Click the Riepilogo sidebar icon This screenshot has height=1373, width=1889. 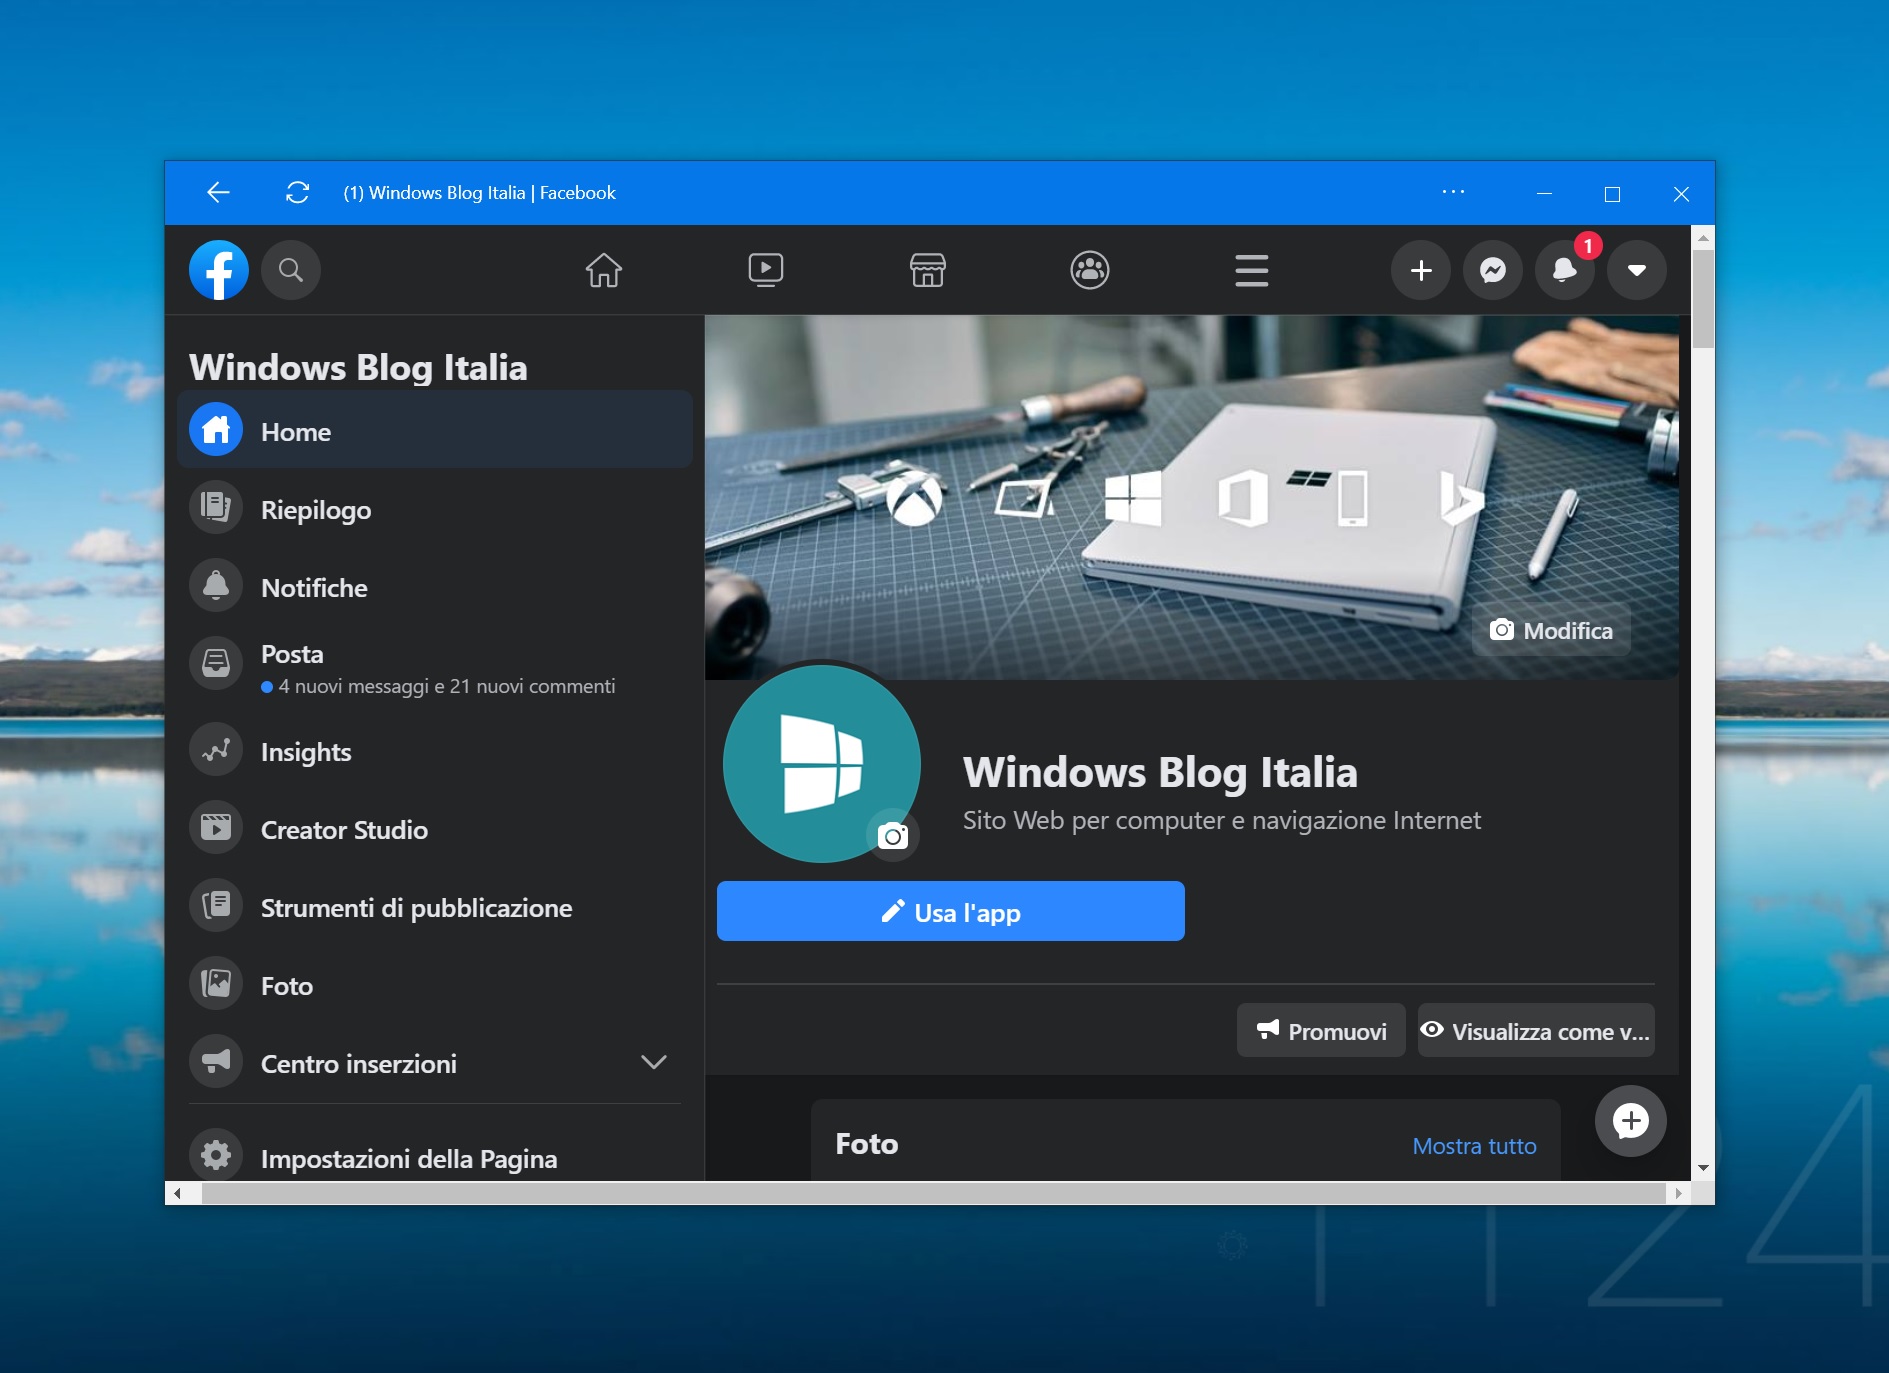coord(216,507)
